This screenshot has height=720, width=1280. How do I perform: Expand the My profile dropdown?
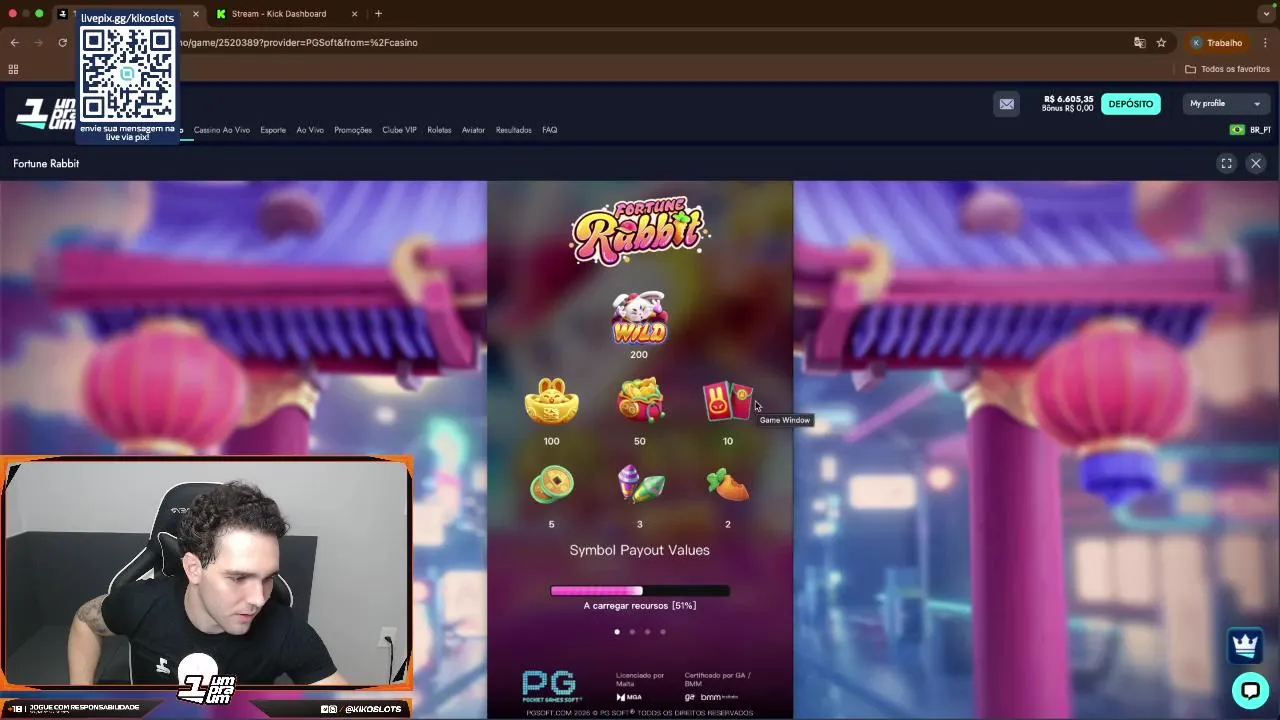coord(1225,104)
